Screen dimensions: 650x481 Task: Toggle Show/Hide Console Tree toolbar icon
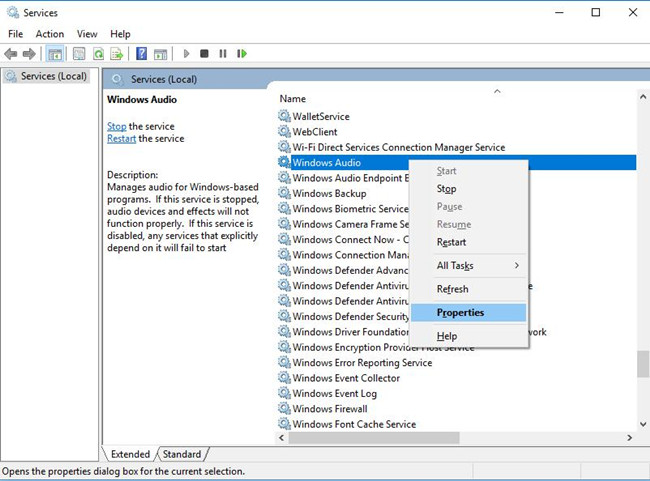point(55,54)
